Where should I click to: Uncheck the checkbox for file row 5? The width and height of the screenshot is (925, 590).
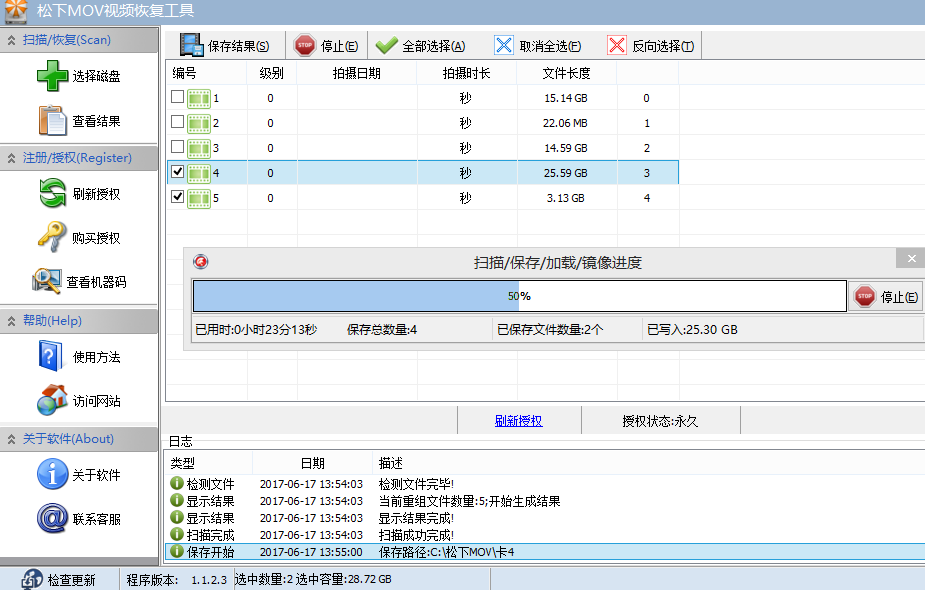pos(178,197)
